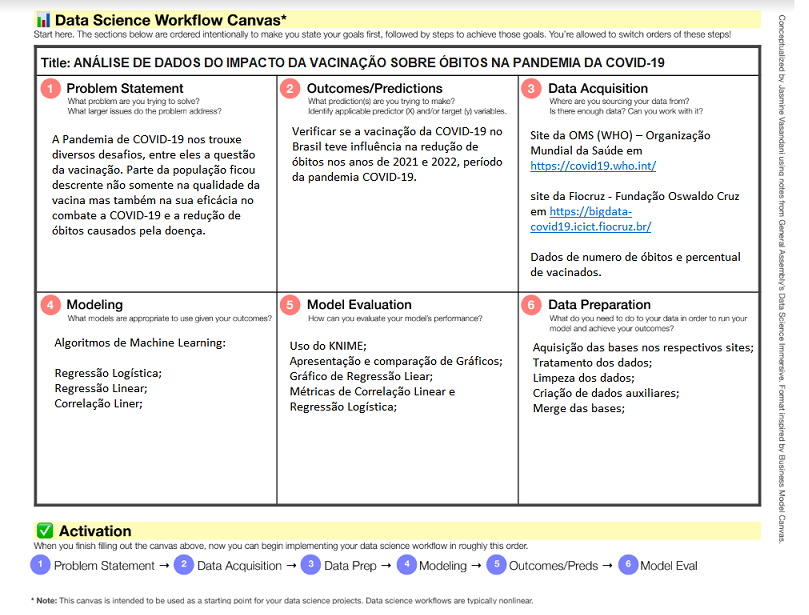Click the Regressão Logística line under Modeling

pos(108,373)
